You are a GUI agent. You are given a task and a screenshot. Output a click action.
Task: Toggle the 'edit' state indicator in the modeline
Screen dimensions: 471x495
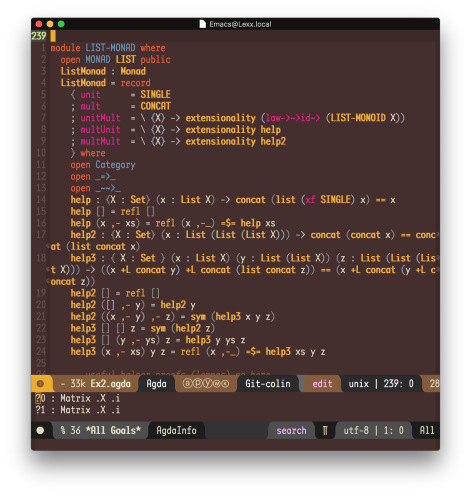point(322,384)
